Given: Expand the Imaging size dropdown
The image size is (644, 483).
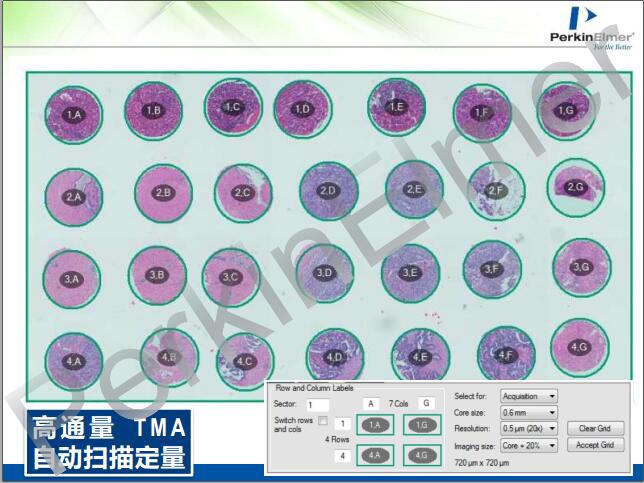Looking at the screenshot, I should [x=529, y=445].
